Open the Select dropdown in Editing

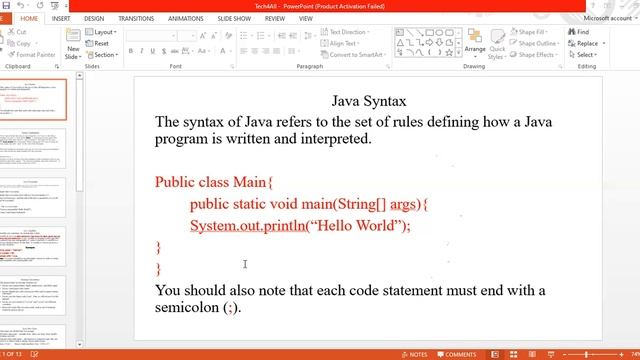click(583, 55)
